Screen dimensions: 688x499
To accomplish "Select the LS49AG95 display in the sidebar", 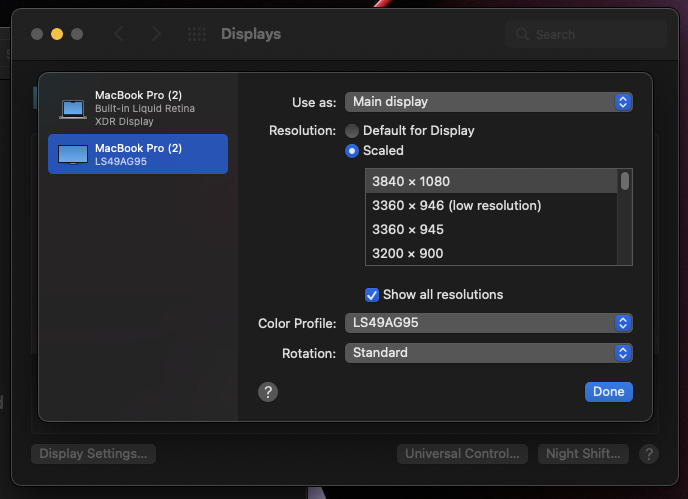I will [x=138, y=154].
